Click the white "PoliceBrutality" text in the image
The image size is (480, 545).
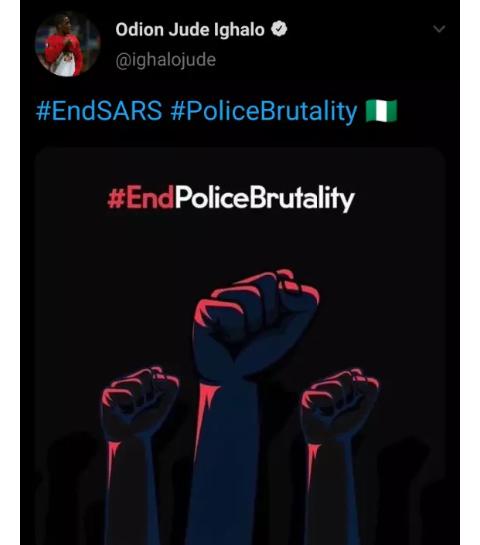265,199
